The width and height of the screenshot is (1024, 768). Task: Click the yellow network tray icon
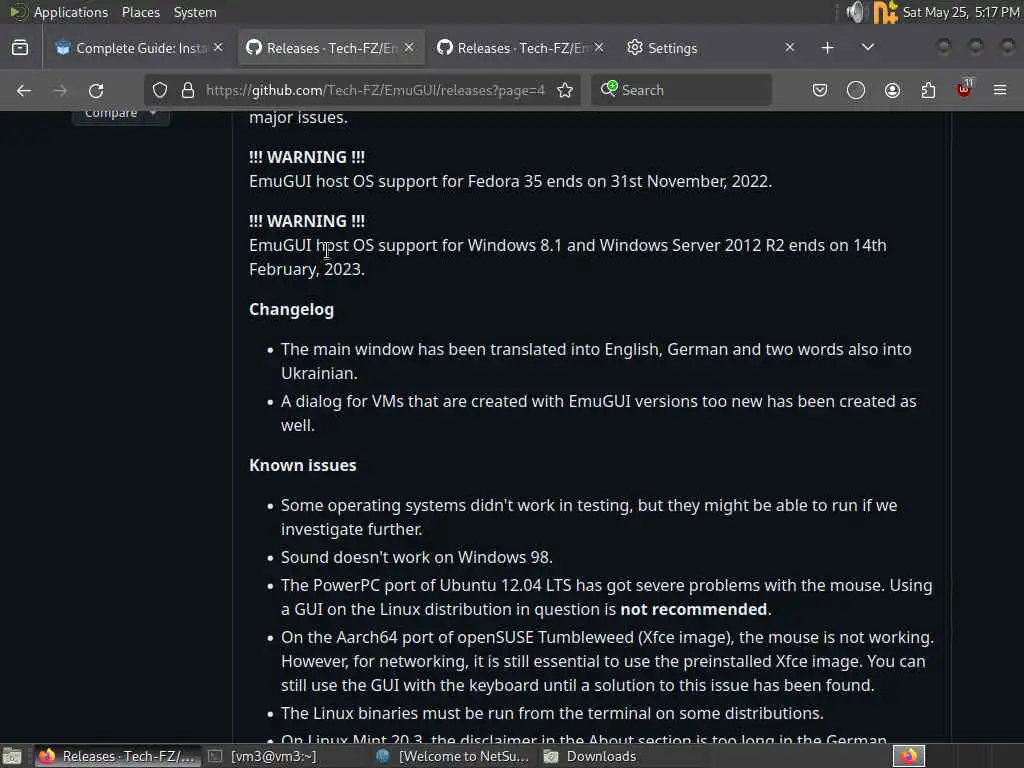coord(885,12)
